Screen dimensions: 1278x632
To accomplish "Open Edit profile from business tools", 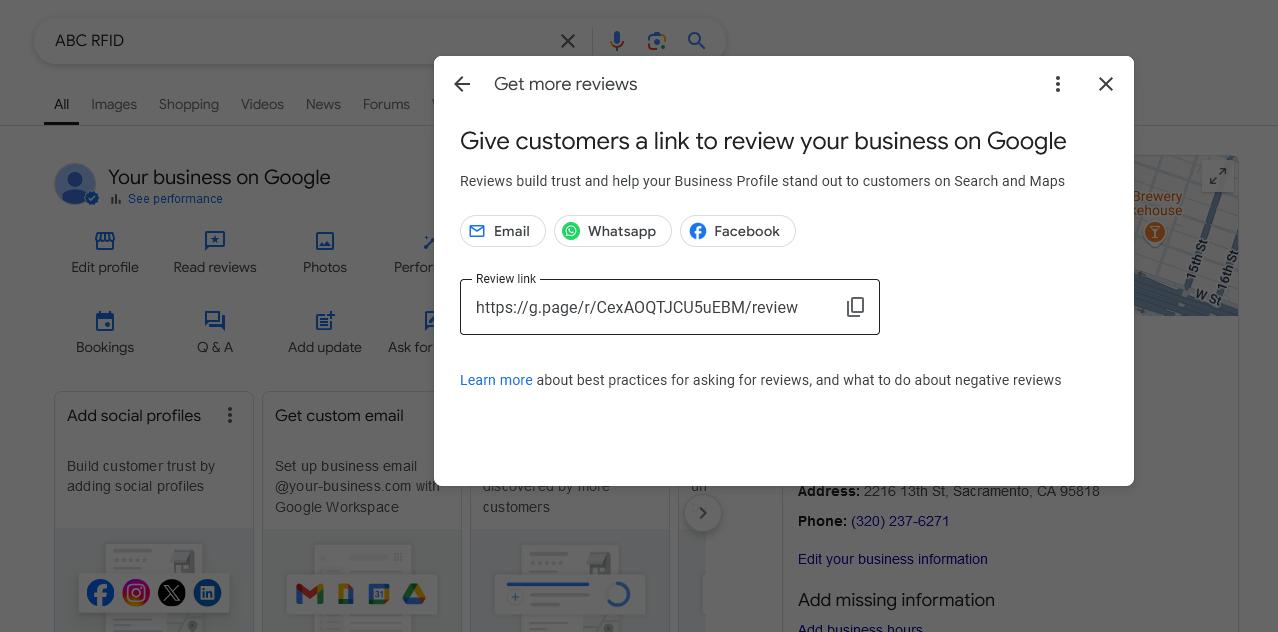I will click(x=105, y=252).
